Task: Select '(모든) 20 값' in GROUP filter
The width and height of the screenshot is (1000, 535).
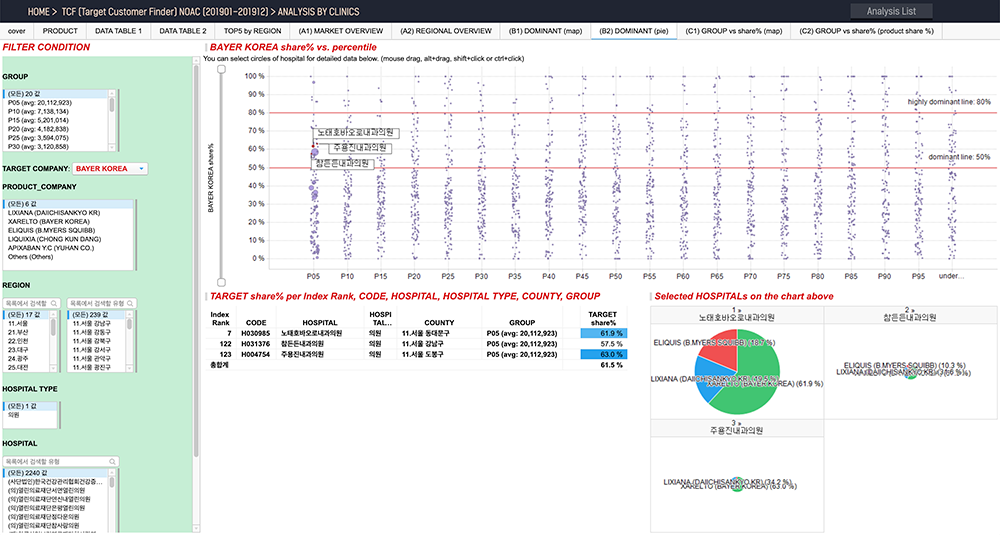Action: pyautogui.click(x=56, y=94)
